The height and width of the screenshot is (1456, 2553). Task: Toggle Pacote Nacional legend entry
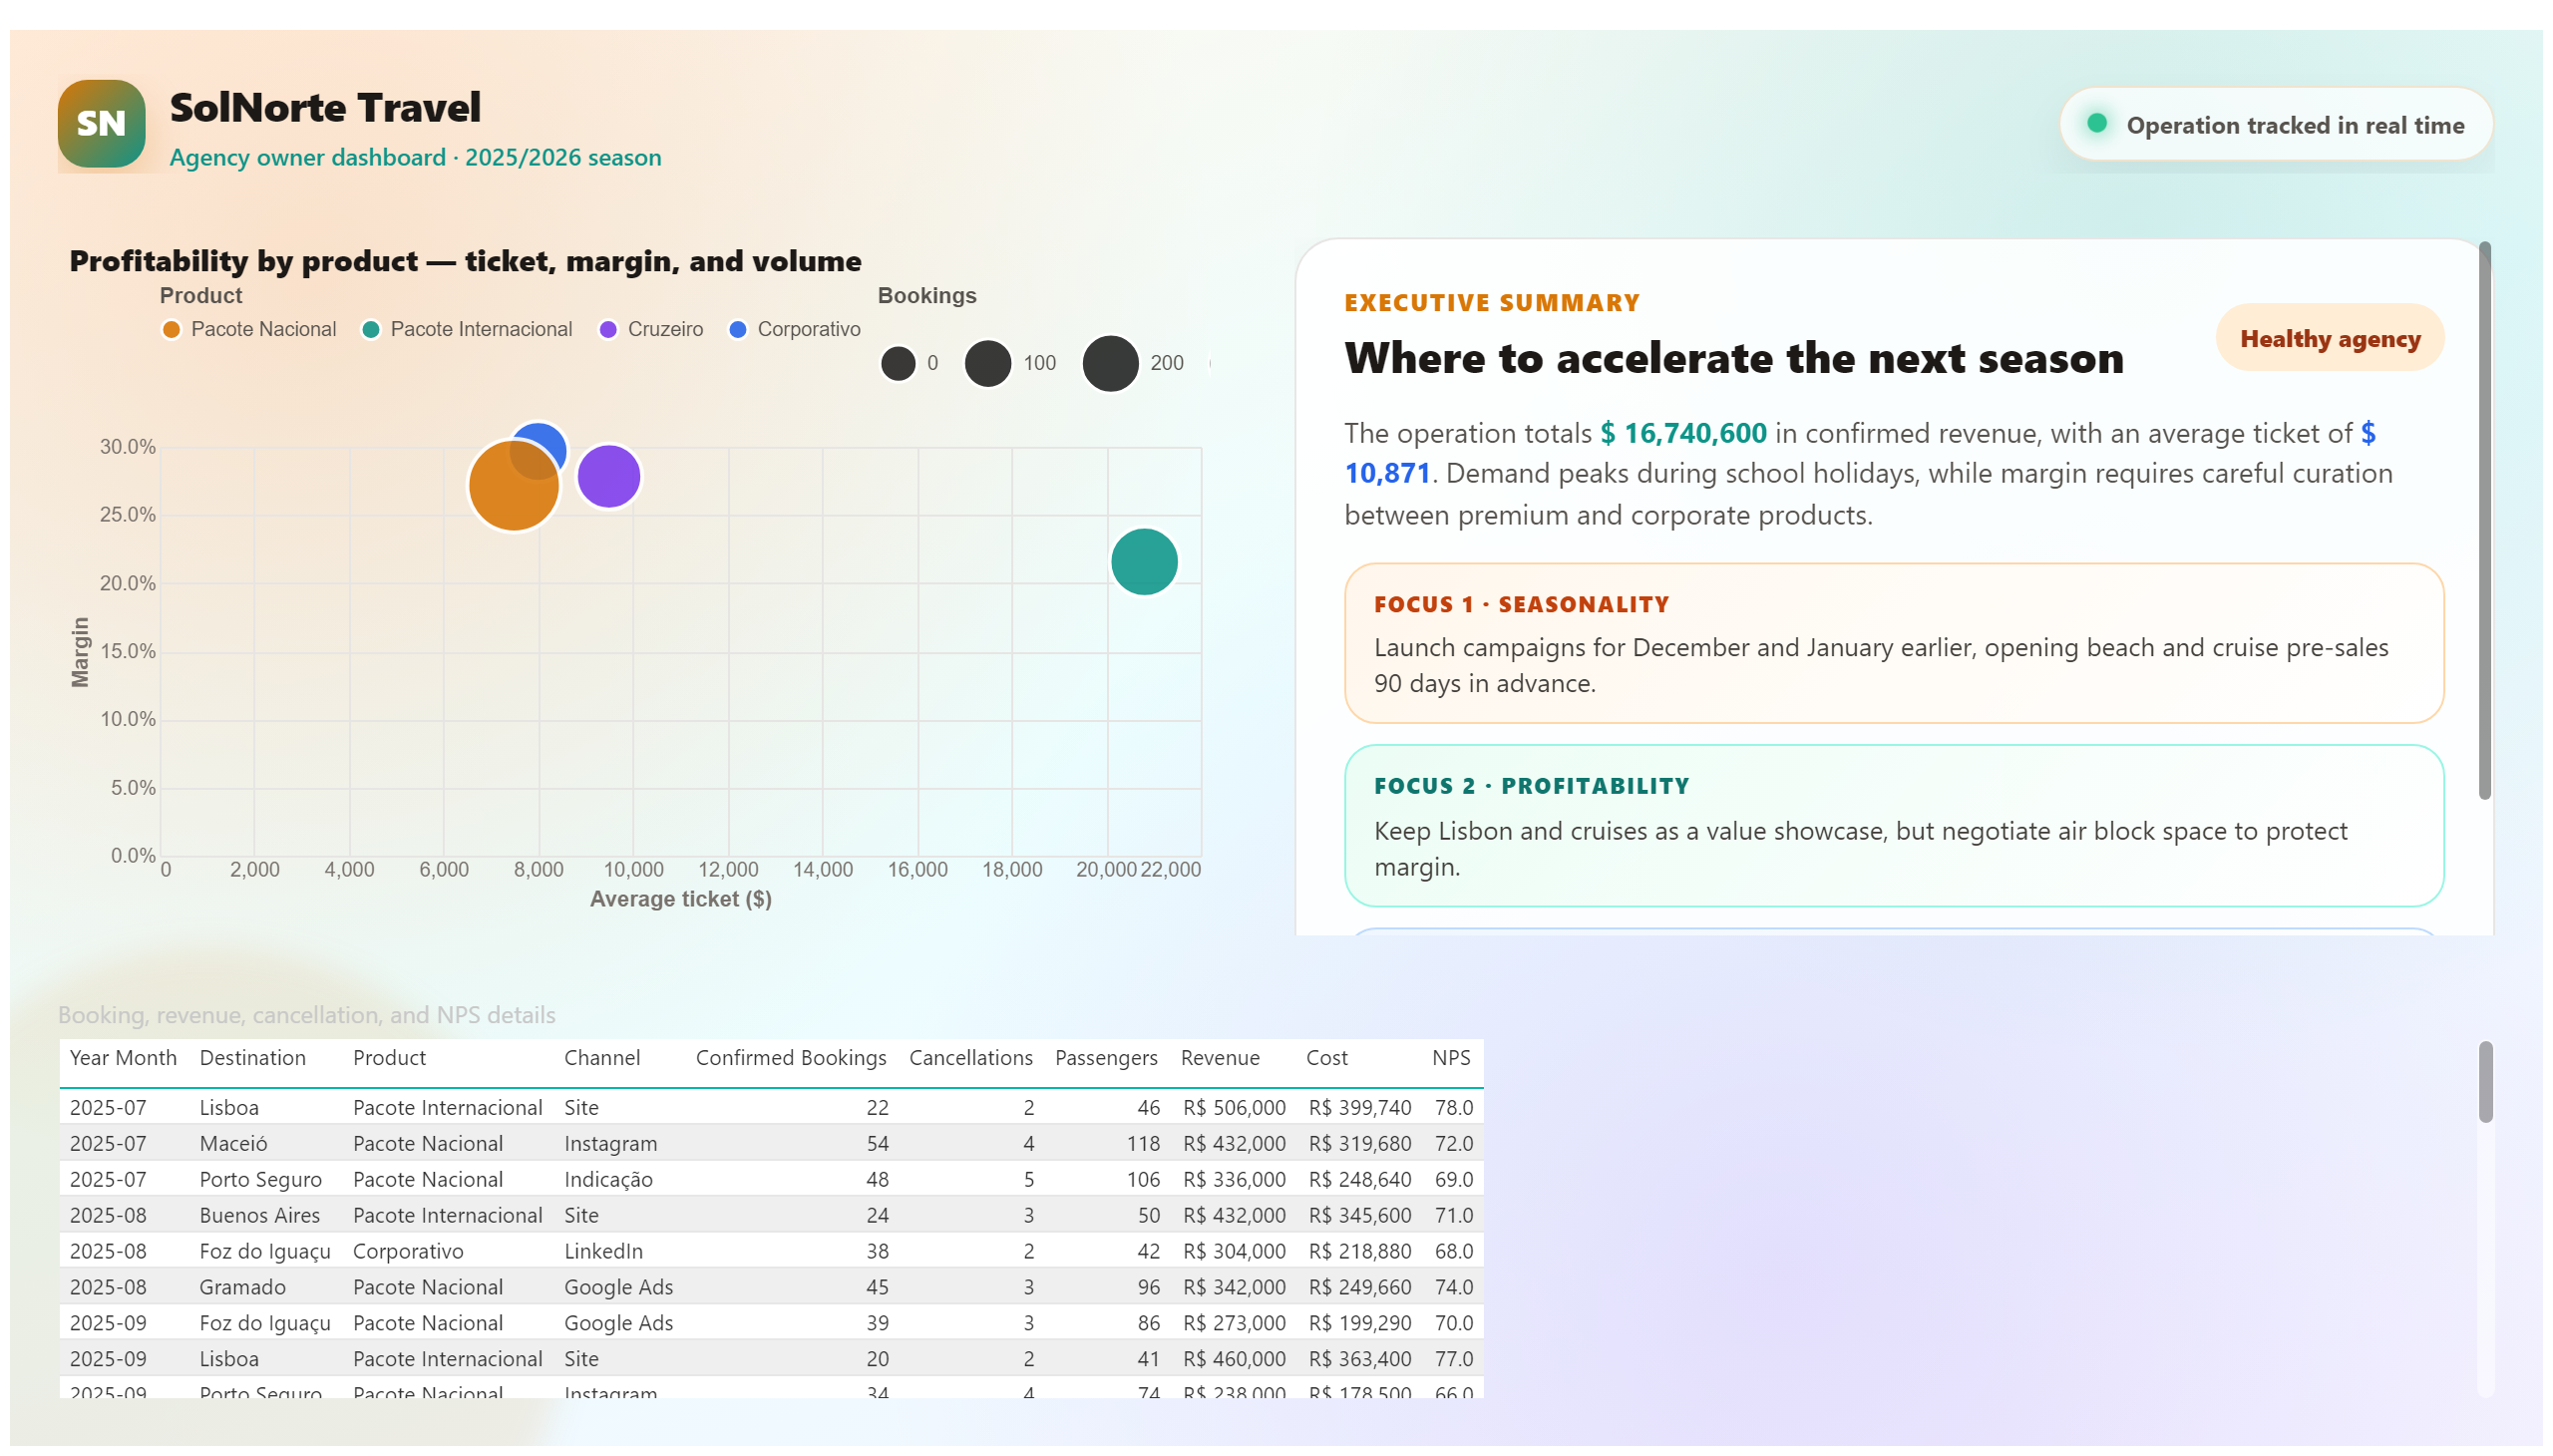(249, 330)
